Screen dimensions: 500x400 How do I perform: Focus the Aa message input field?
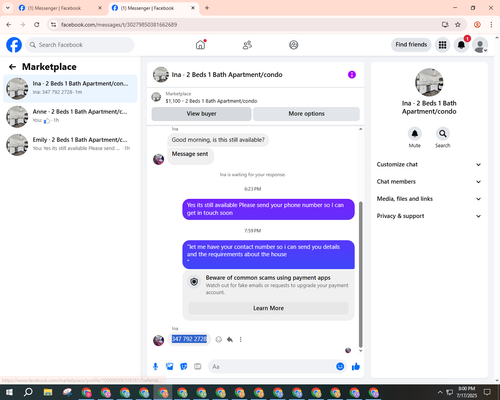272,367
